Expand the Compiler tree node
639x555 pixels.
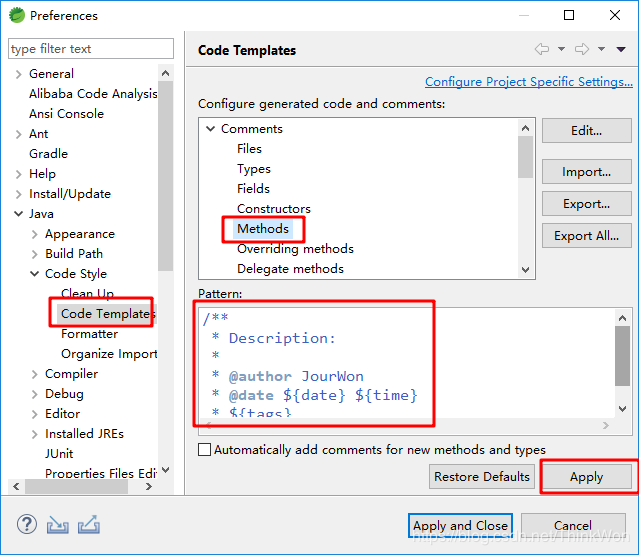click(x=34, y=374)
